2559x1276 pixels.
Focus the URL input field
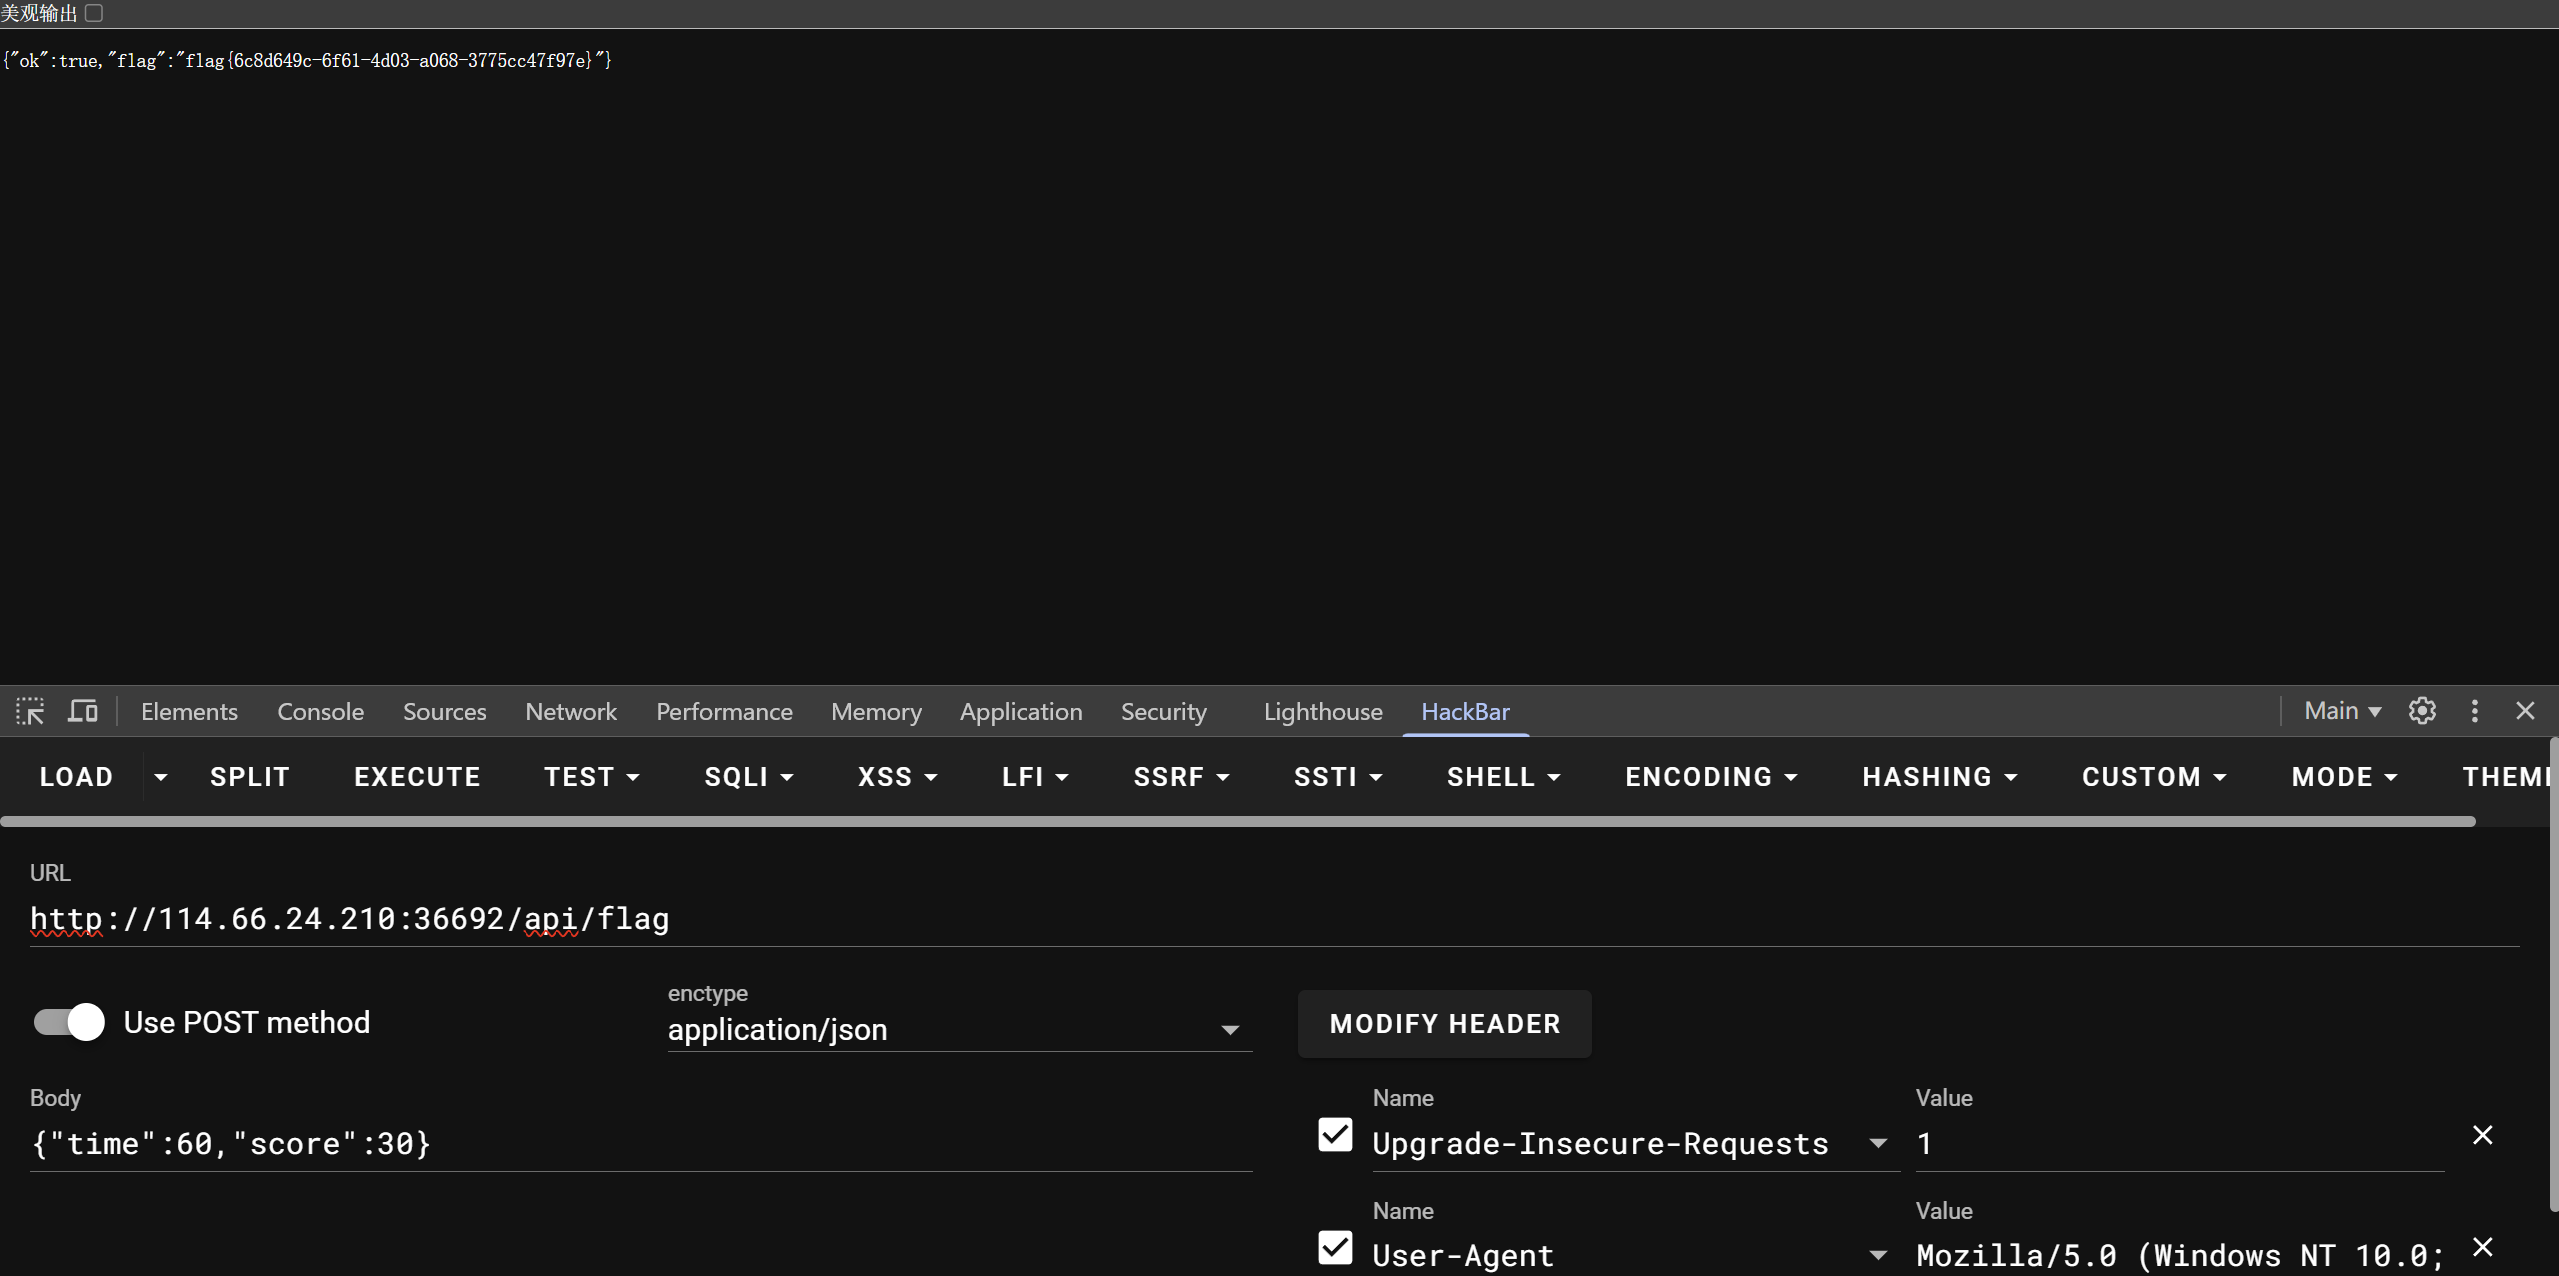(x=1275, y=918)
